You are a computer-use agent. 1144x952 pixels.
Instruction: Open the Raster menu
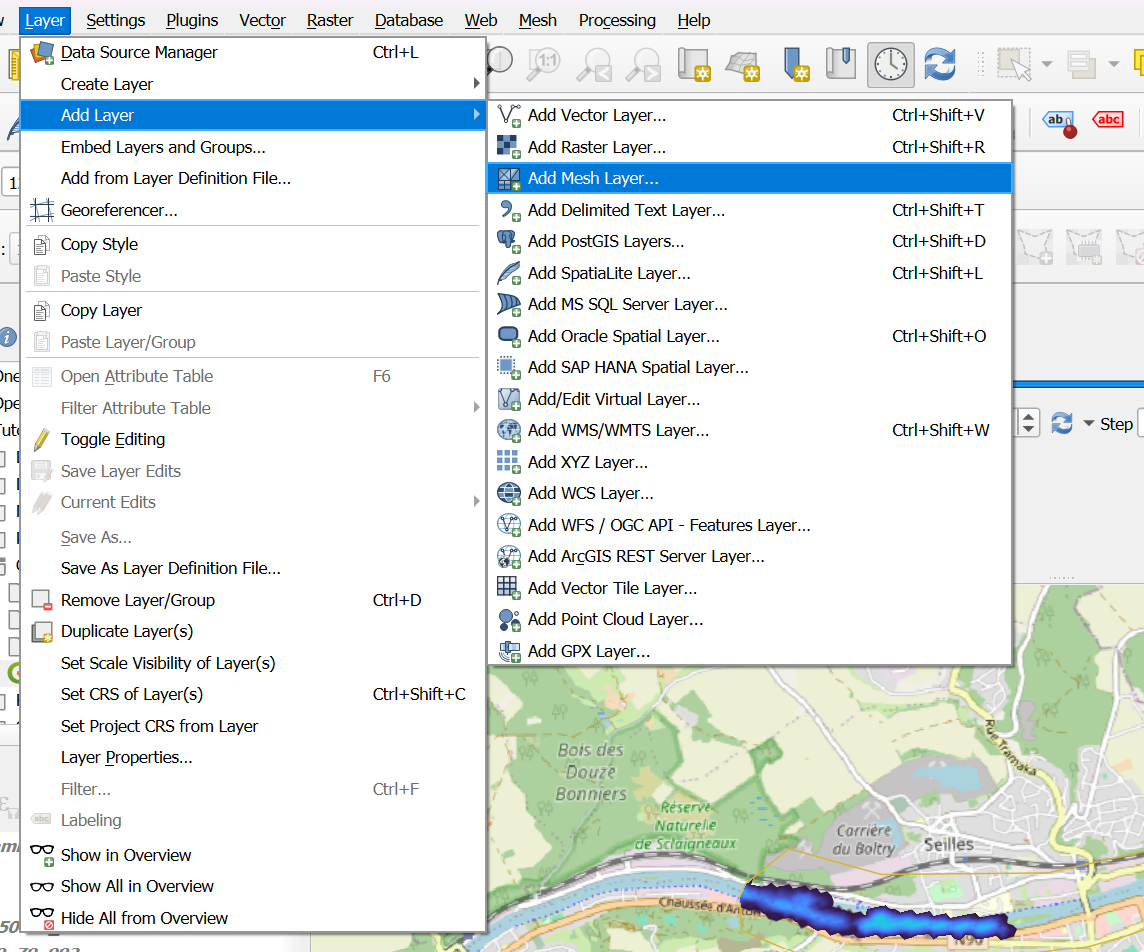pos(330,20)
